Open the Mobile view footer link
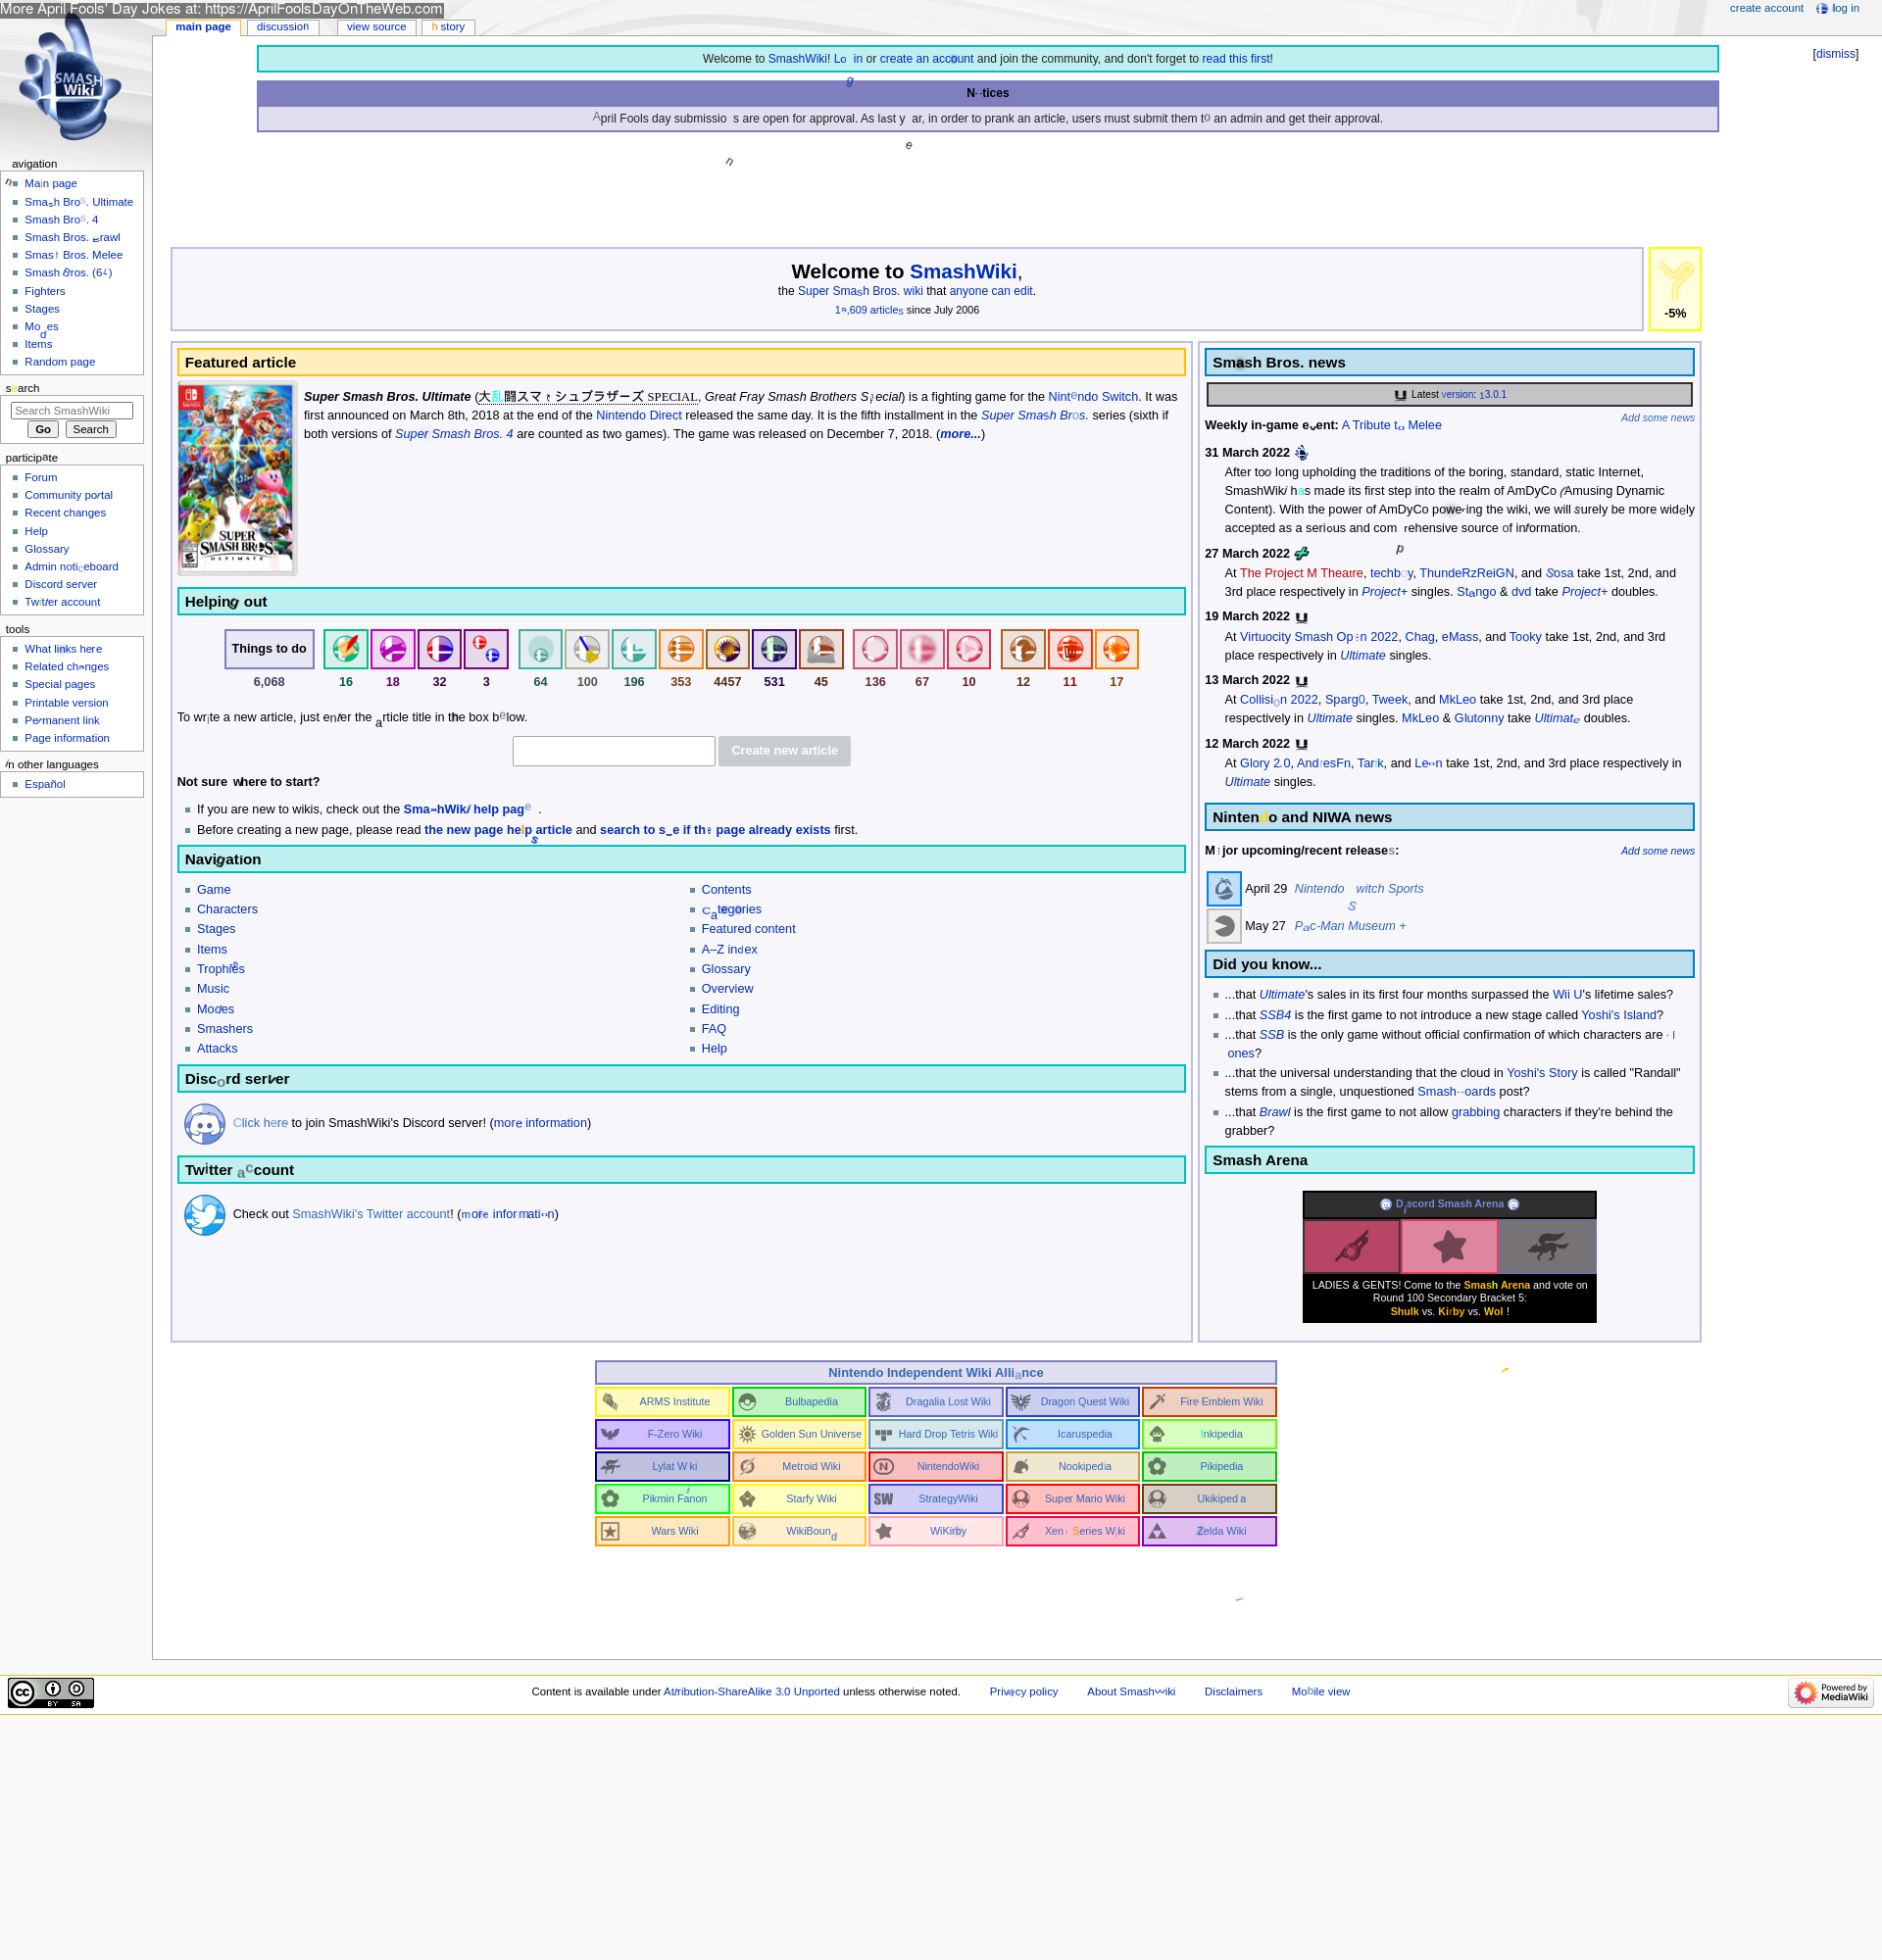Viewport: 1882px width, 1960px height. point(1320,1692)
